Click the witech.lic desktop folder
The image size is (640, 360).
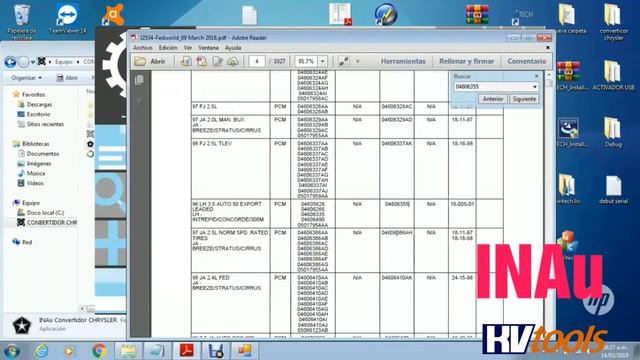(x=568, y=189)
